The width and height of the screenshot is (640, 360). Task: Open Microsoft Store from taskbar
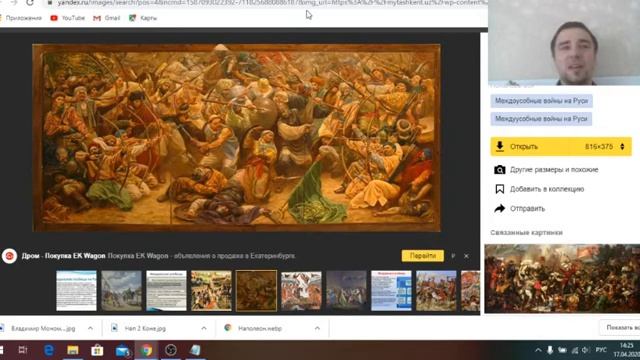tap(97, 350)
